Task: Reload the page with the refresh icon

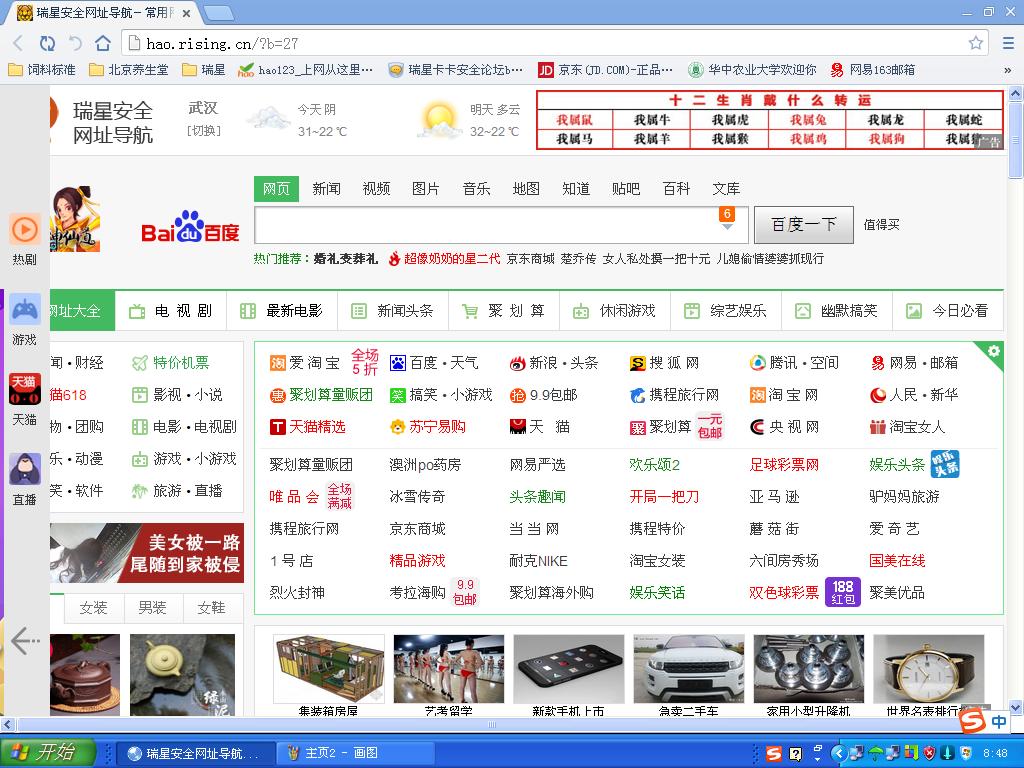Action: point(47,43)
